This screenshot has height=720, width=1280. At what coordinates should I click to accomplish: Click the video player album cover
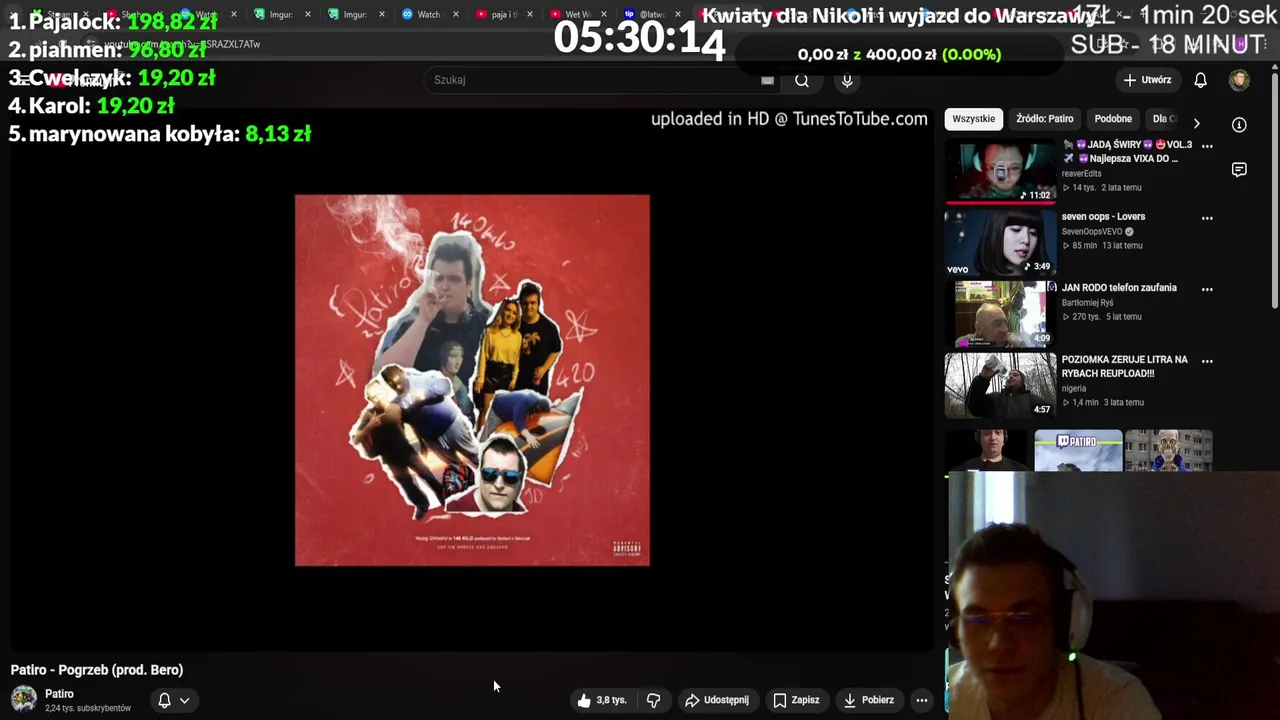coord(472,380)
